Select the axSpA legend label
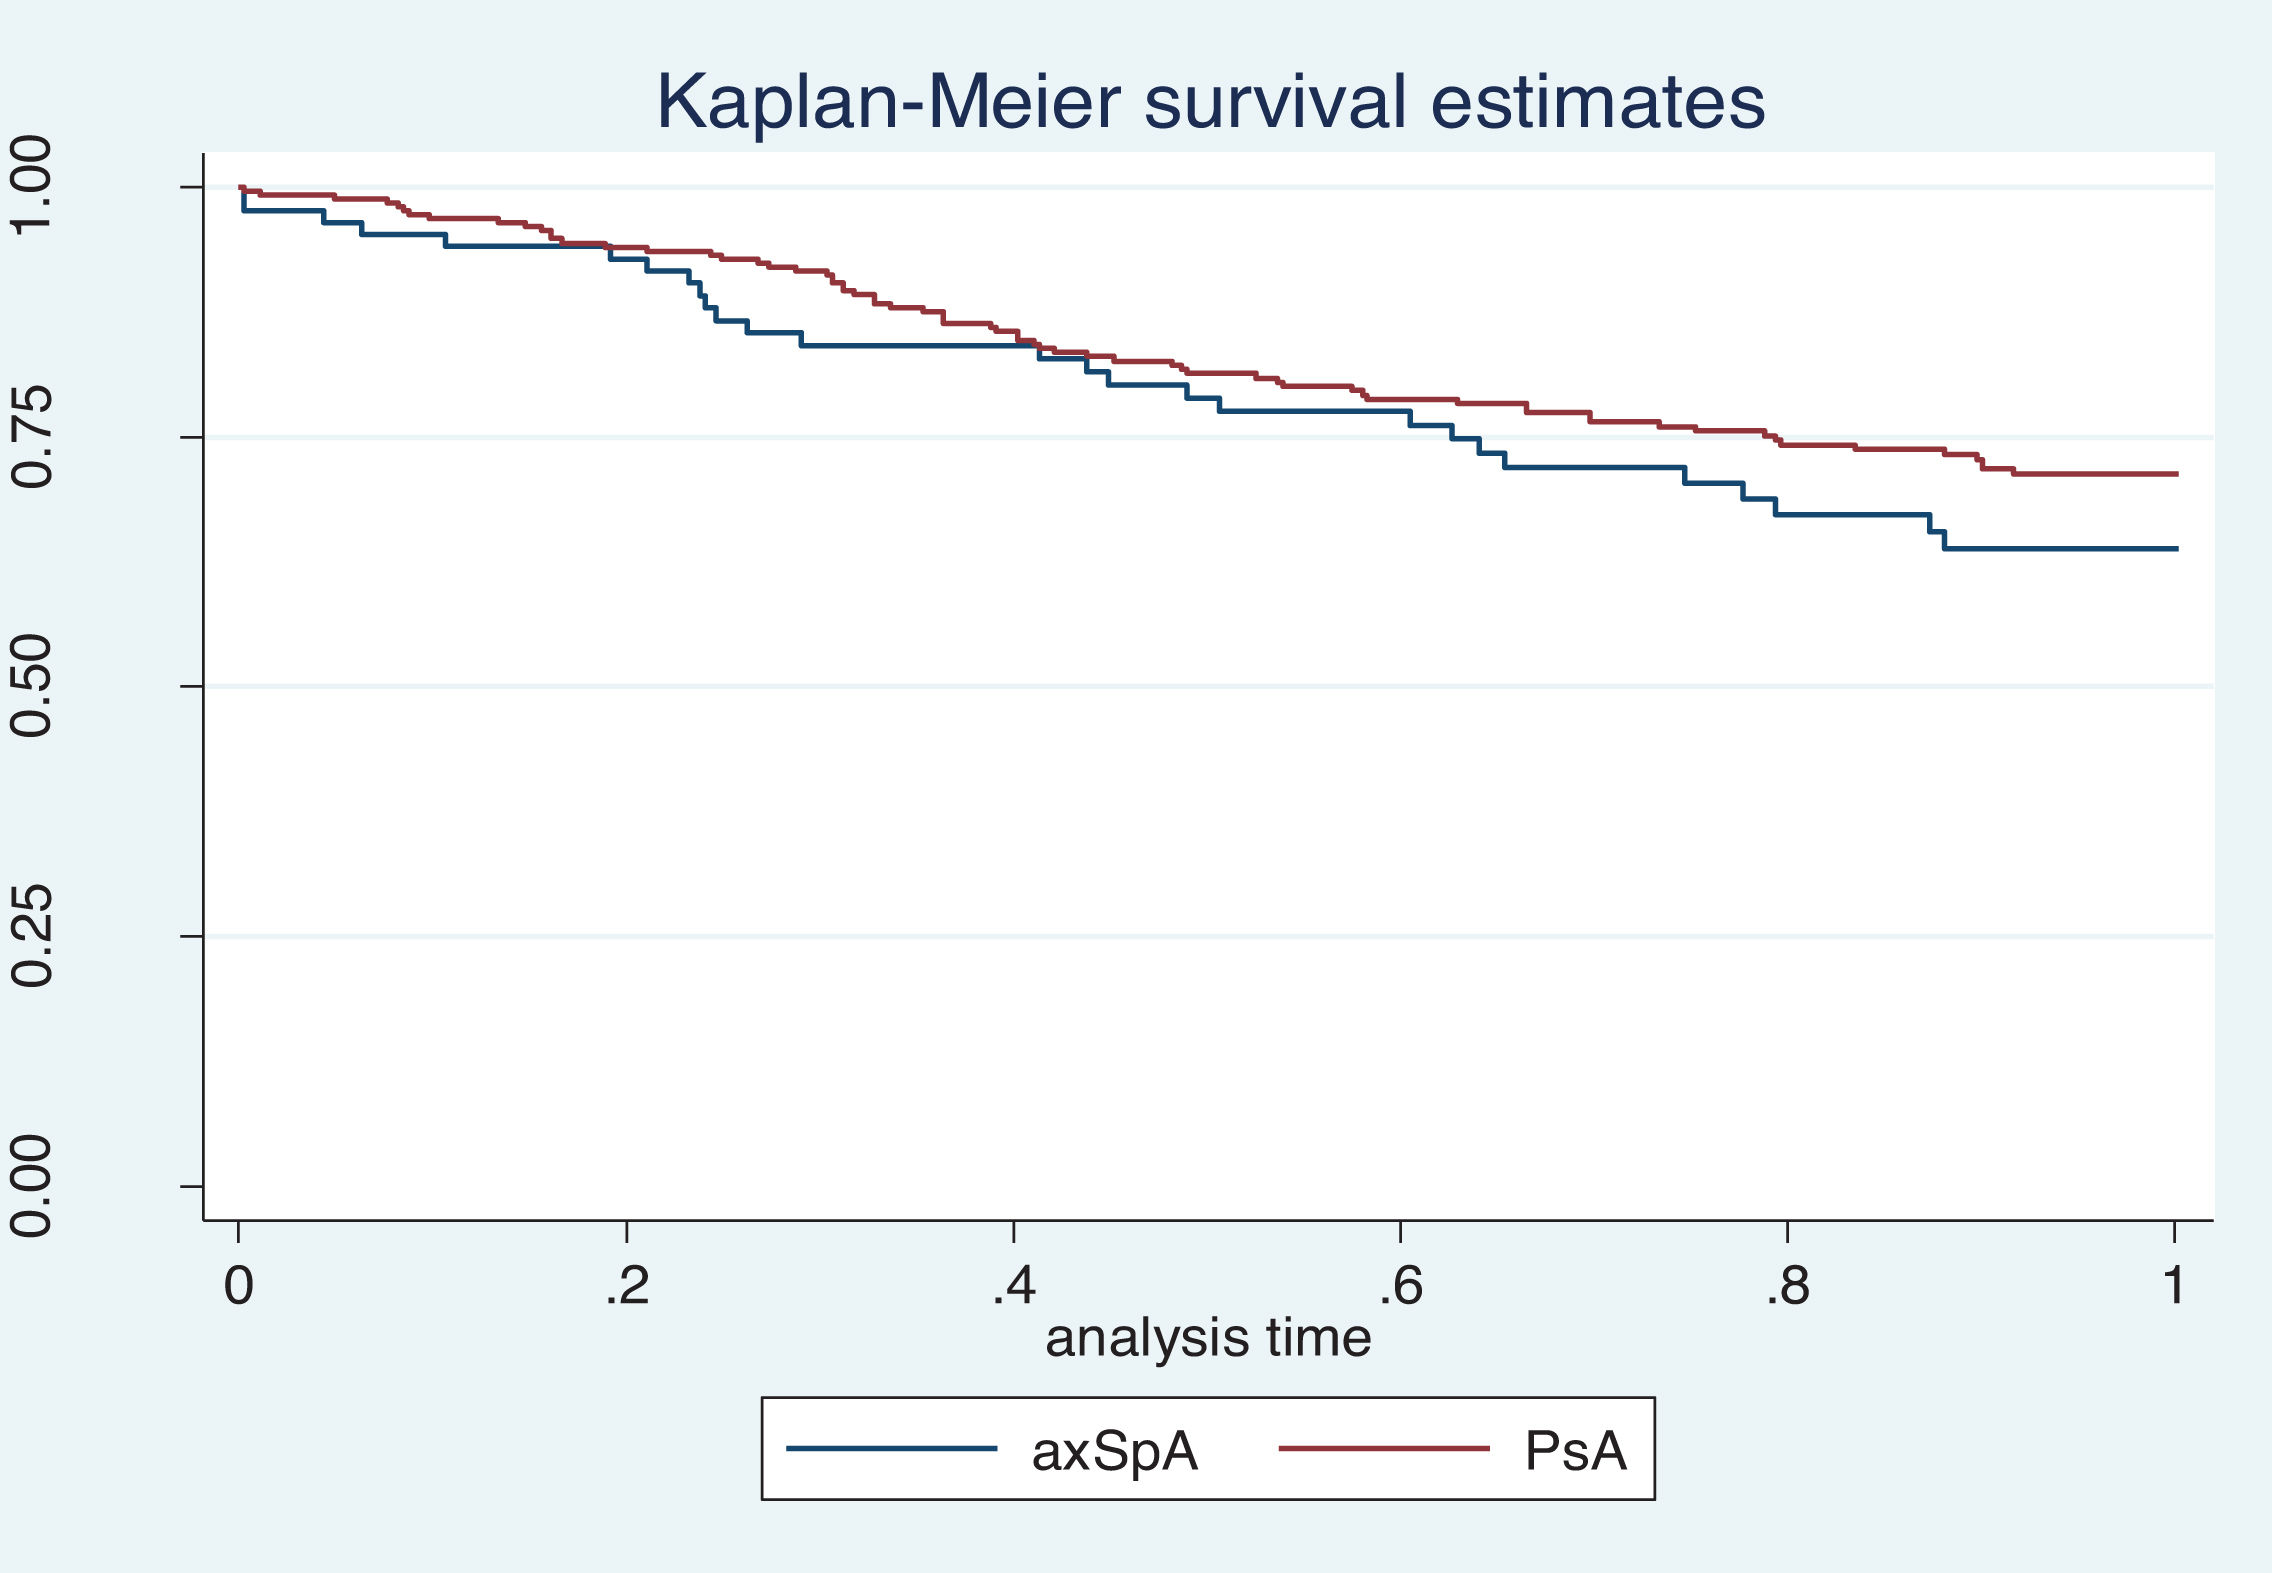Image resolution: width=2272 pixels, height=1573 pixels. click(x=1114, y=1451)
